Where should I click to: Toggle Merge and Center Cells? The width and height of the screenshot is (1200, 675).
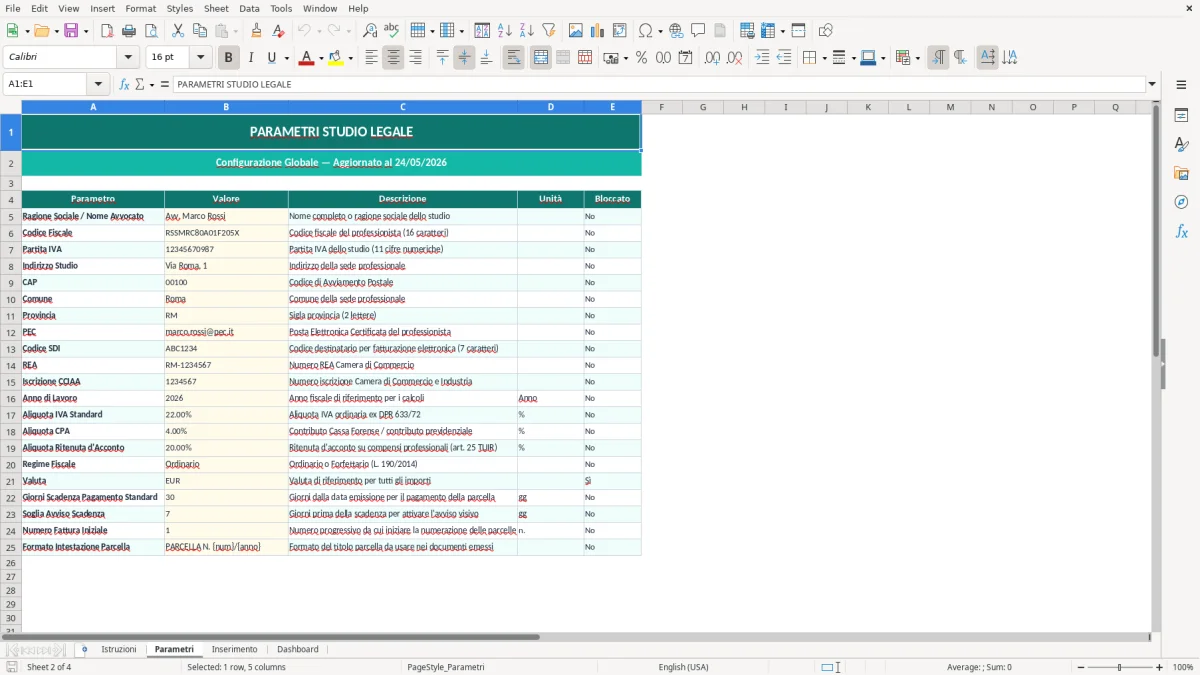tap(540, 58)
